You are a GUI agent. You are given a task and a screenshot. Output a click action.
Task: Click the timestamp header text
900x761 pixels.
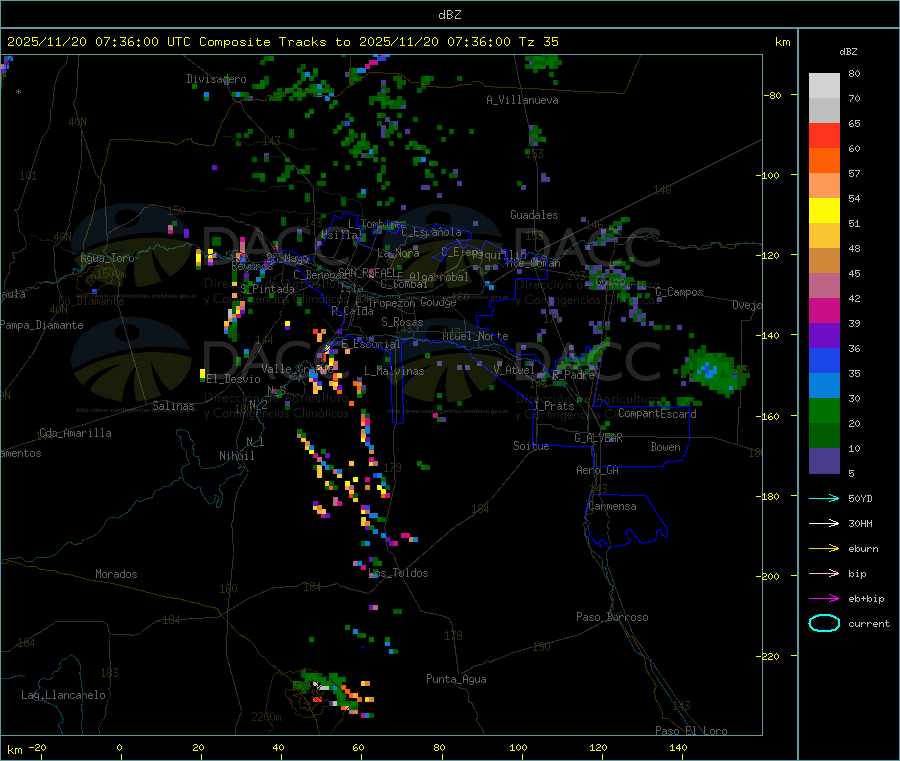pyautogui.click(x=283, y=42)
